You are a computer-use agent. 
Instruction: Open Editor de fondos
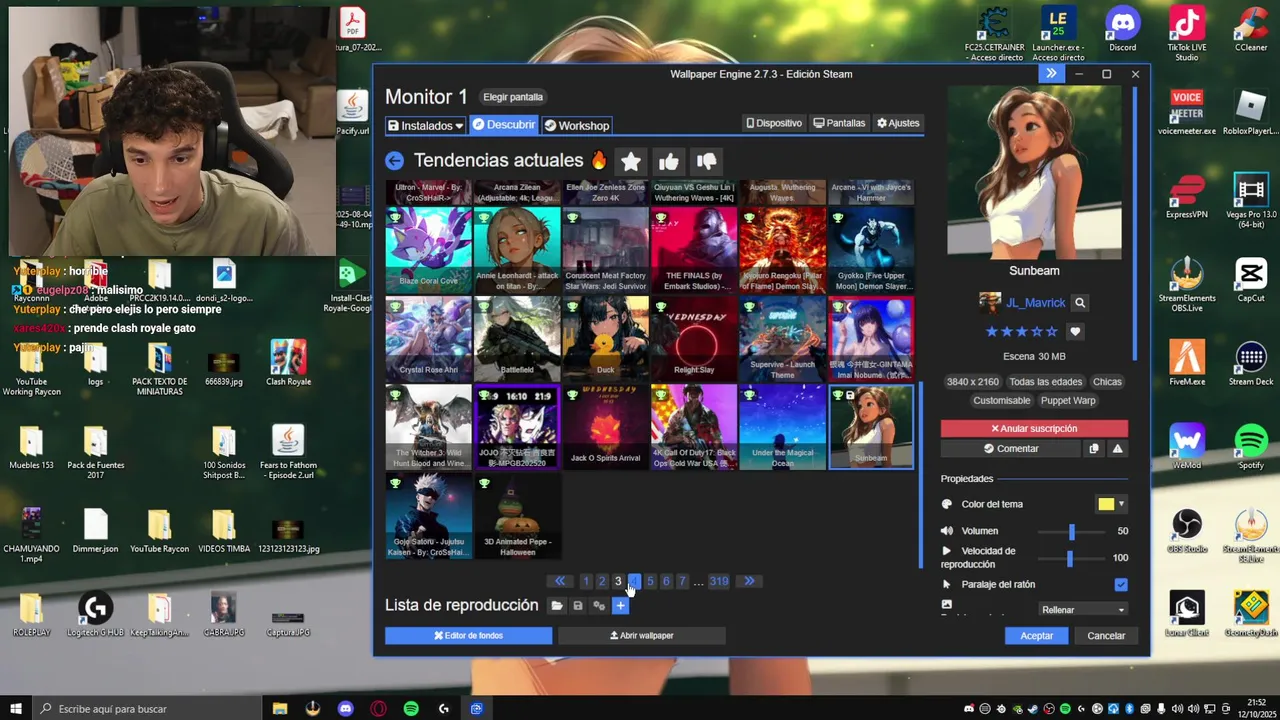coord(468,636)
